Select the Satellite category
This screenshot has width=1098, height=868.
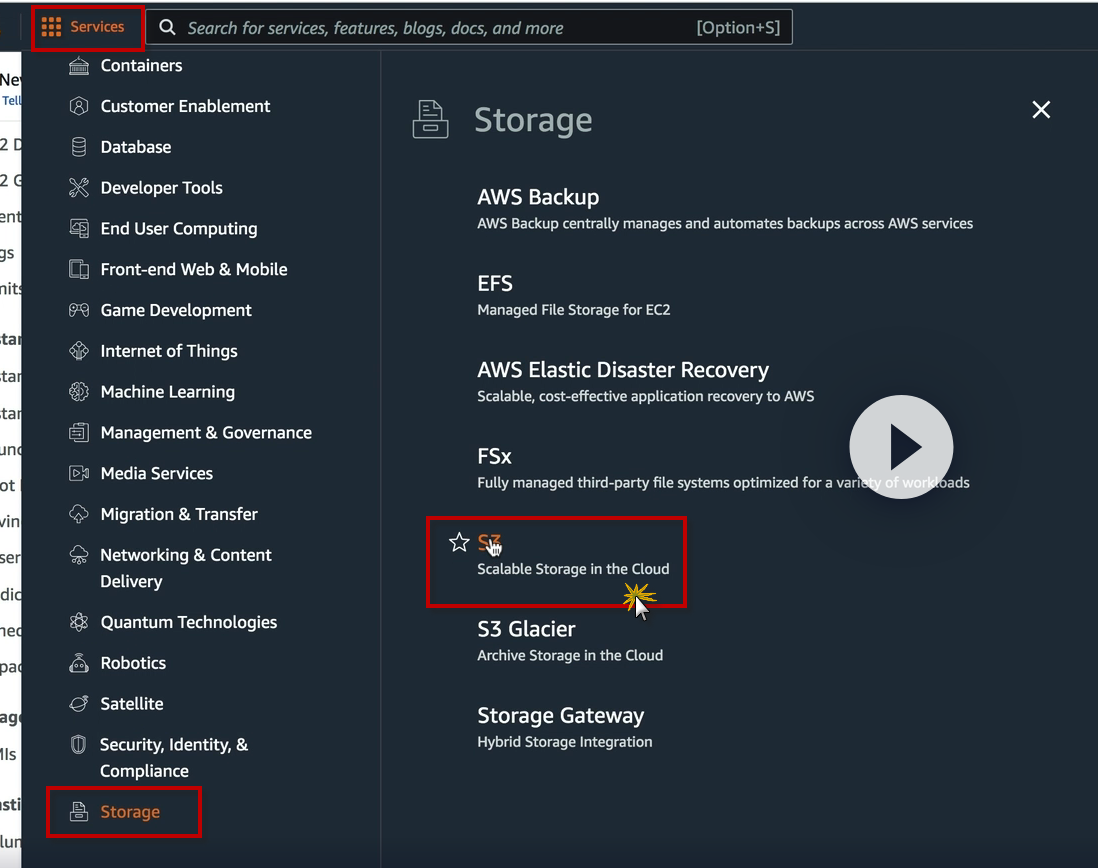tap(132, 704)
